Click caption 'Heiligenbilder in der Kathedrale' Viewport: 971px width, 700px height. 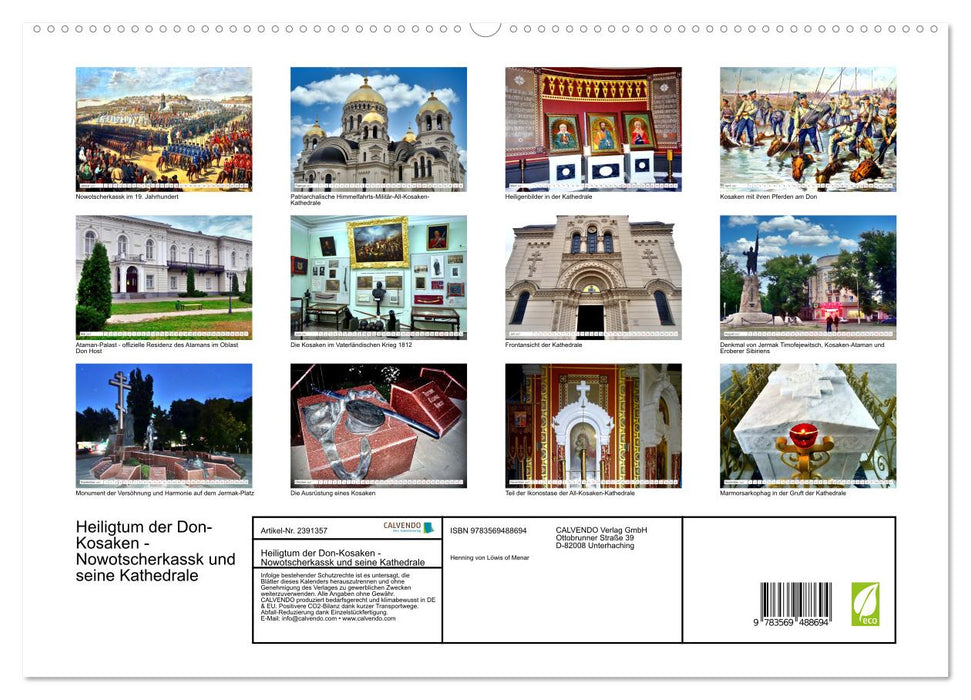tap(549, 197)
